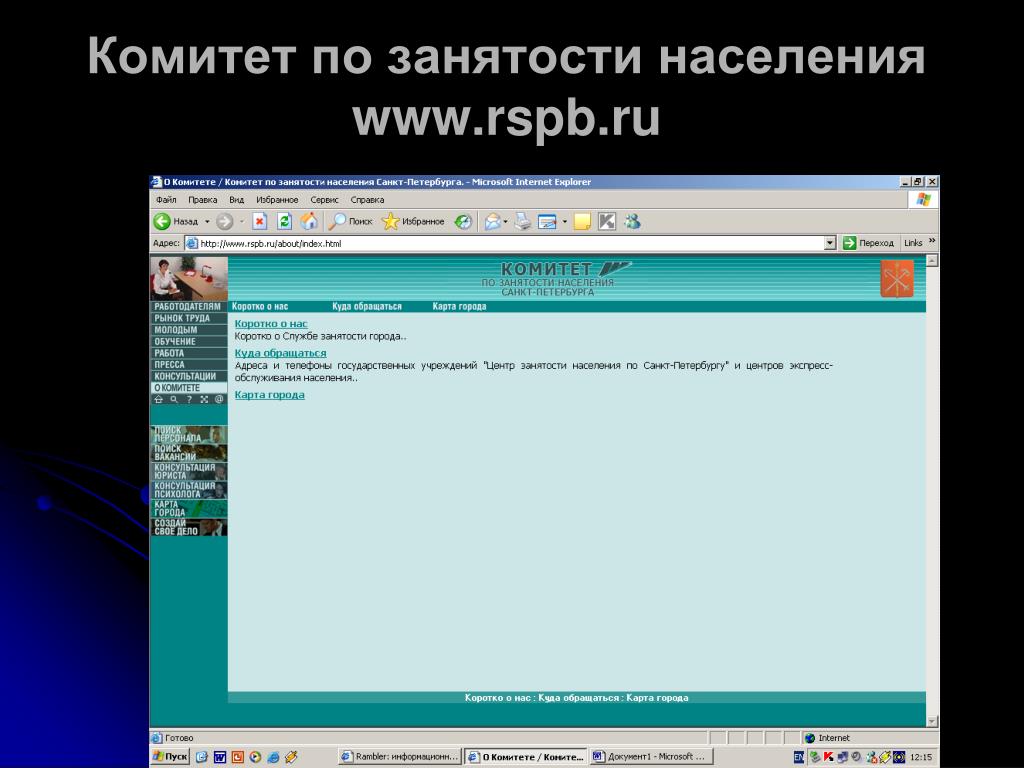Stop page loading with the red X icon
This screenshot has width=1024, height=768.
(260, 222)
